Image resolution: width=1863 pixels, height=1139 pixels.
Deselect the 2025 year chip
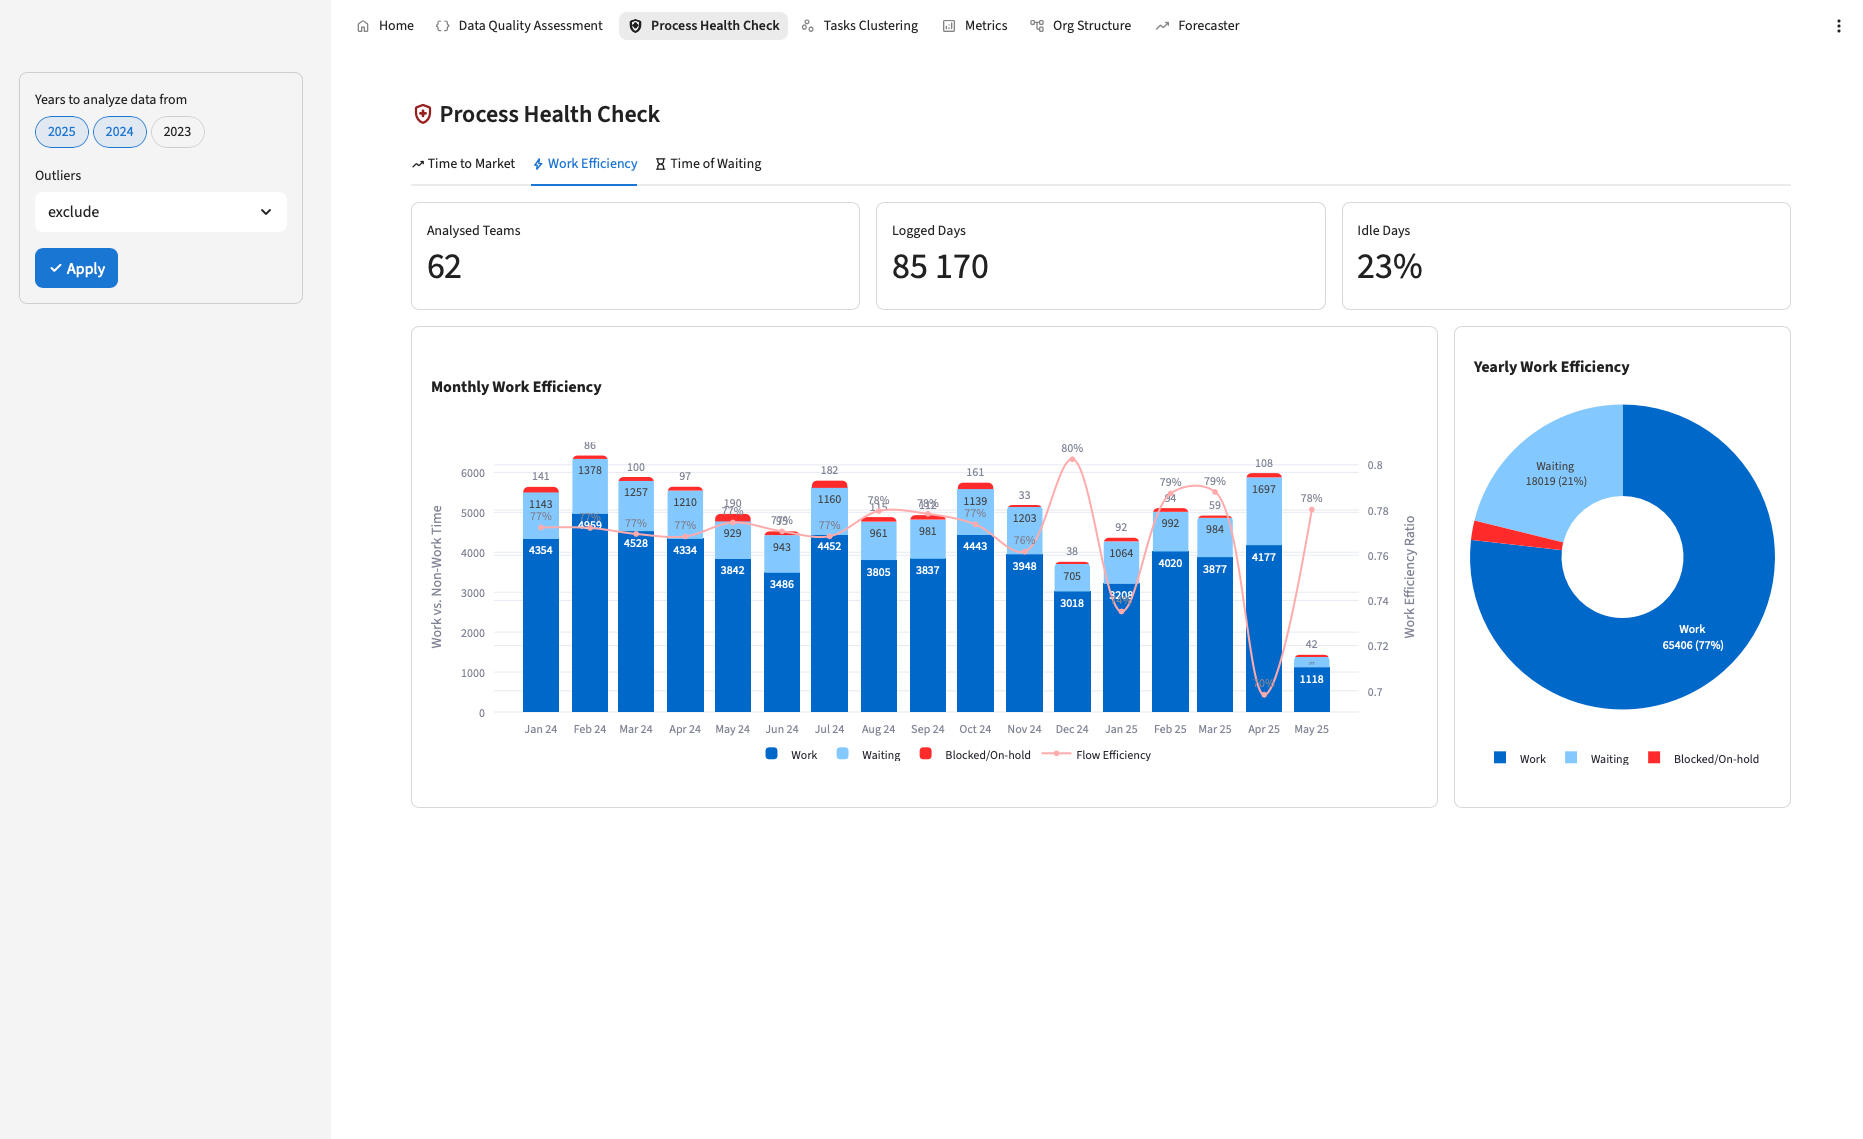click(x=62, y=132)
